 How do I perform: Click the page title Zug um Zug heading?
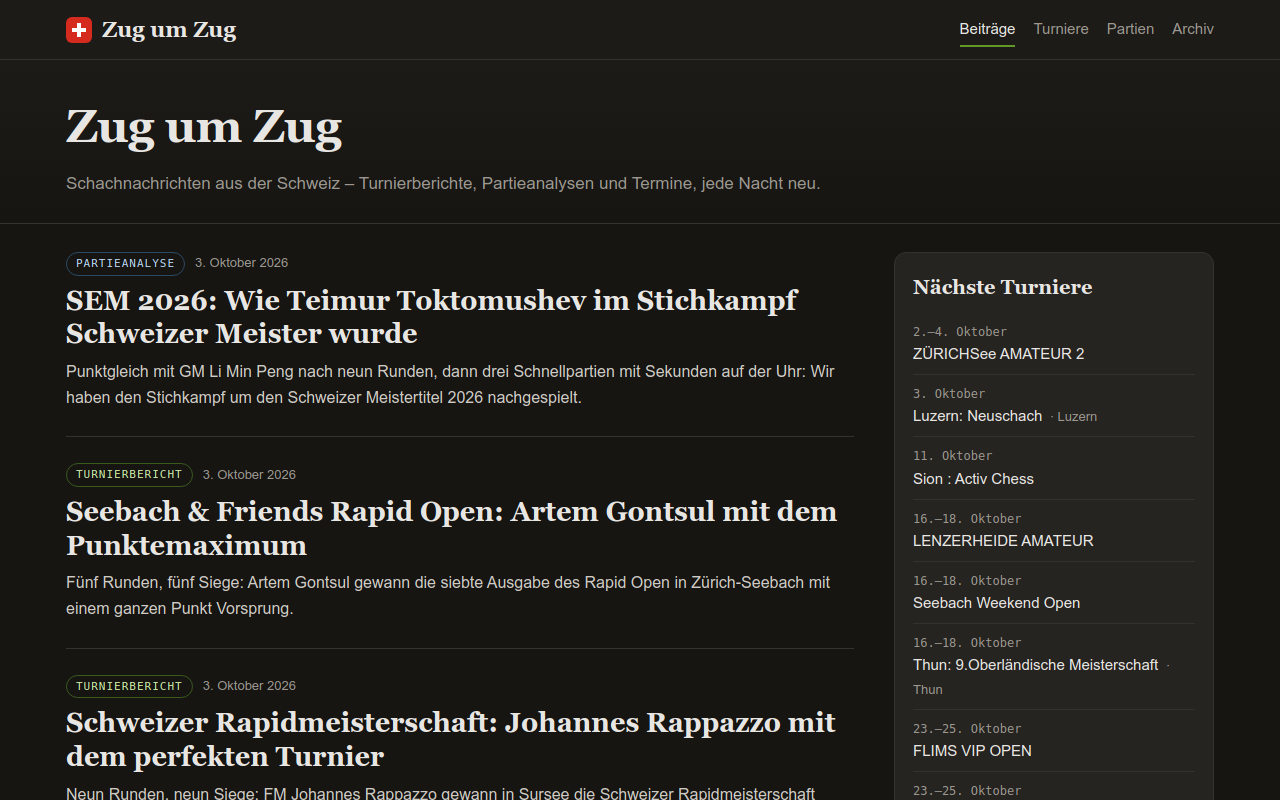click(204, 127)
